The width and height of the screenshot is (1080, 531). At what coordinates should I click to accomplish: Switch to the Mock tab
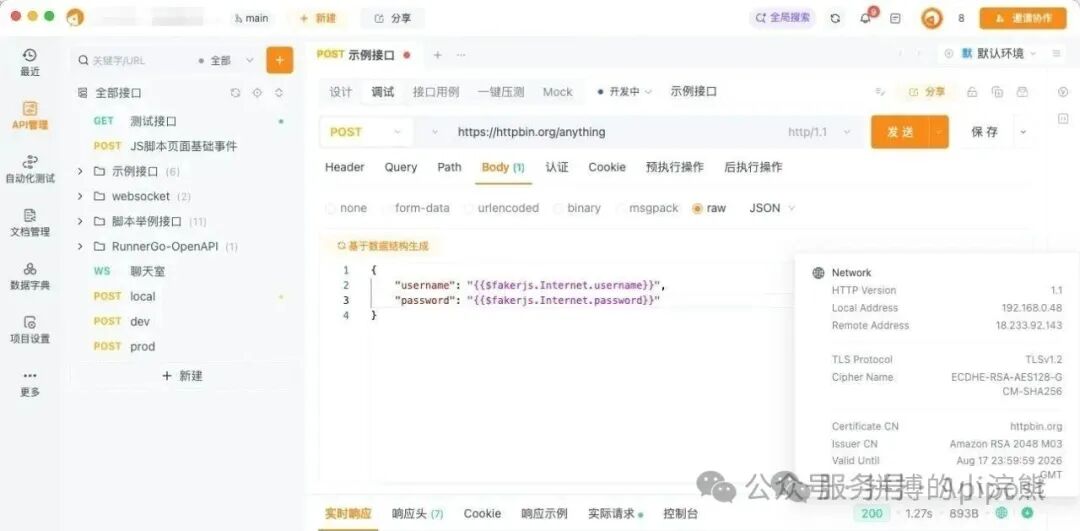[x=558, y=92]
